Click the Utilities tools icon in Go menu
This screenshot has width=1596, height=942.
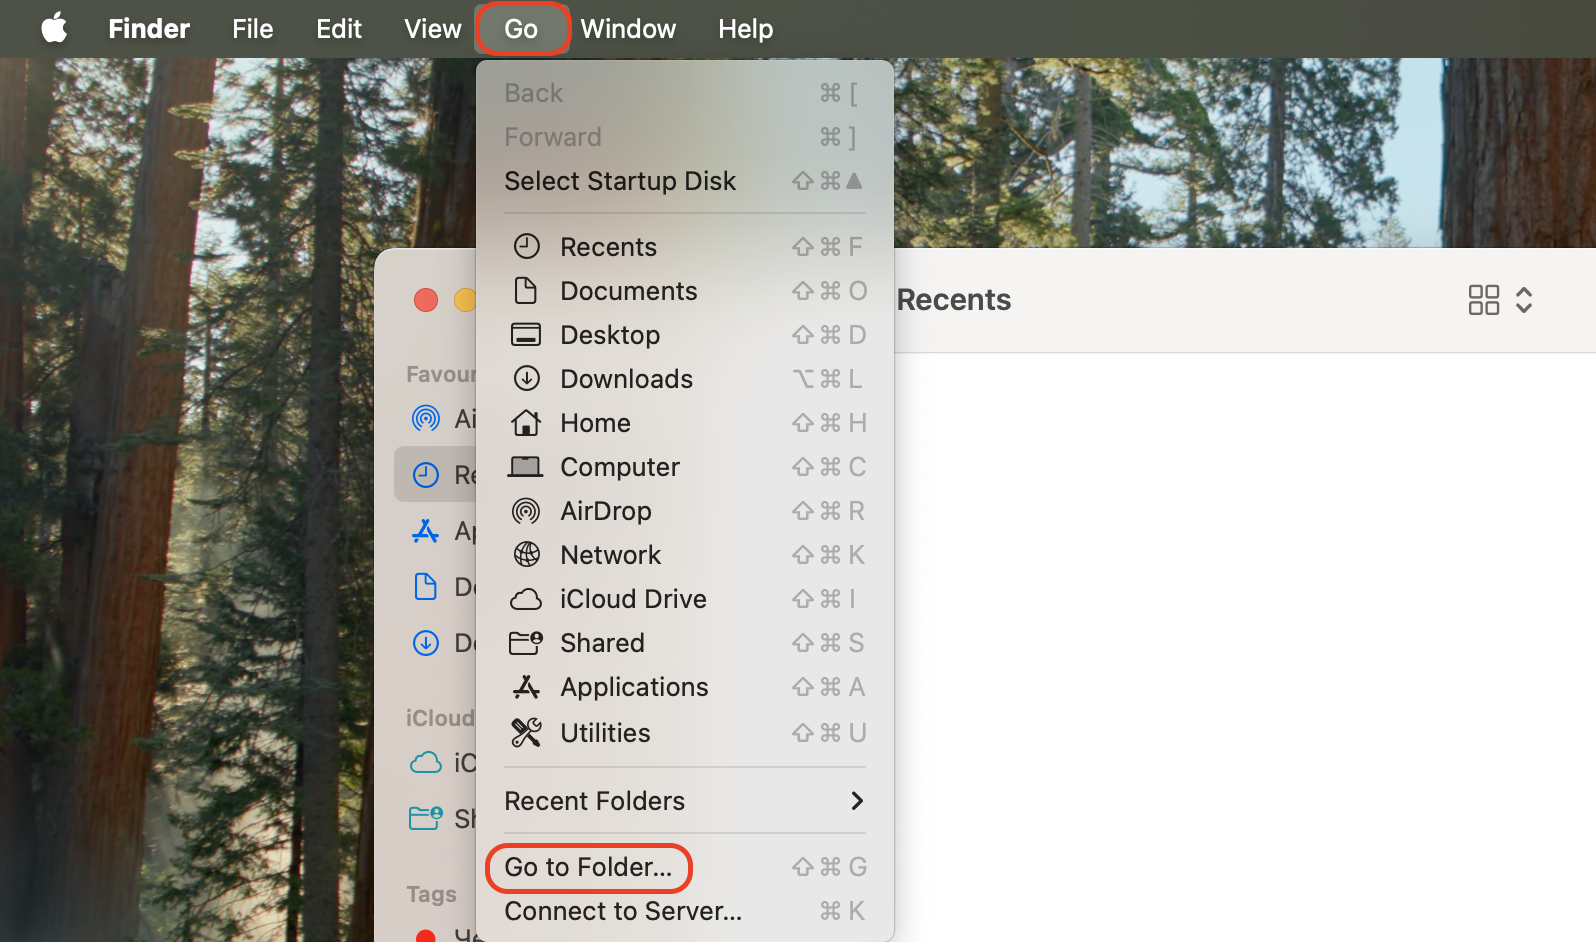[526, 733]
